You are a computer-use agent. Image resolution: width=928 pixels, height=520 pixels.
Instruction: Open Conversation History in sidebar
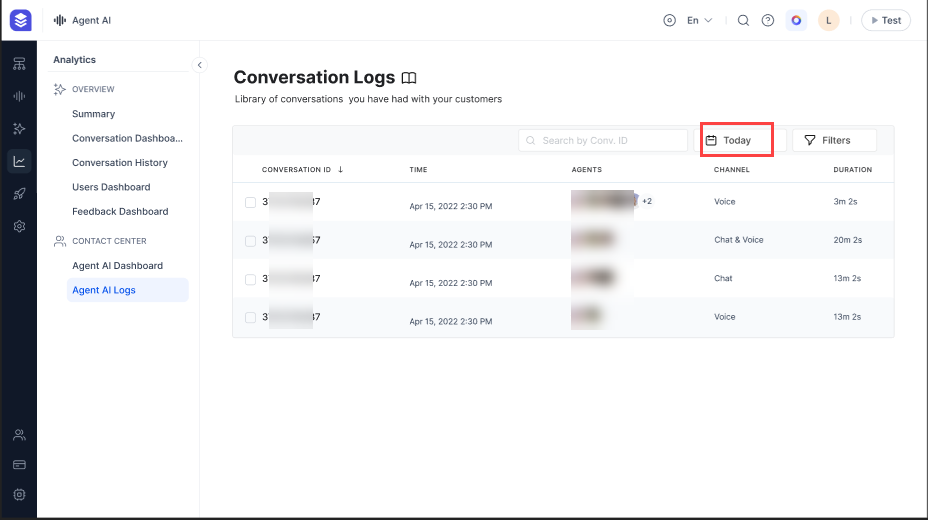point(120,163)
